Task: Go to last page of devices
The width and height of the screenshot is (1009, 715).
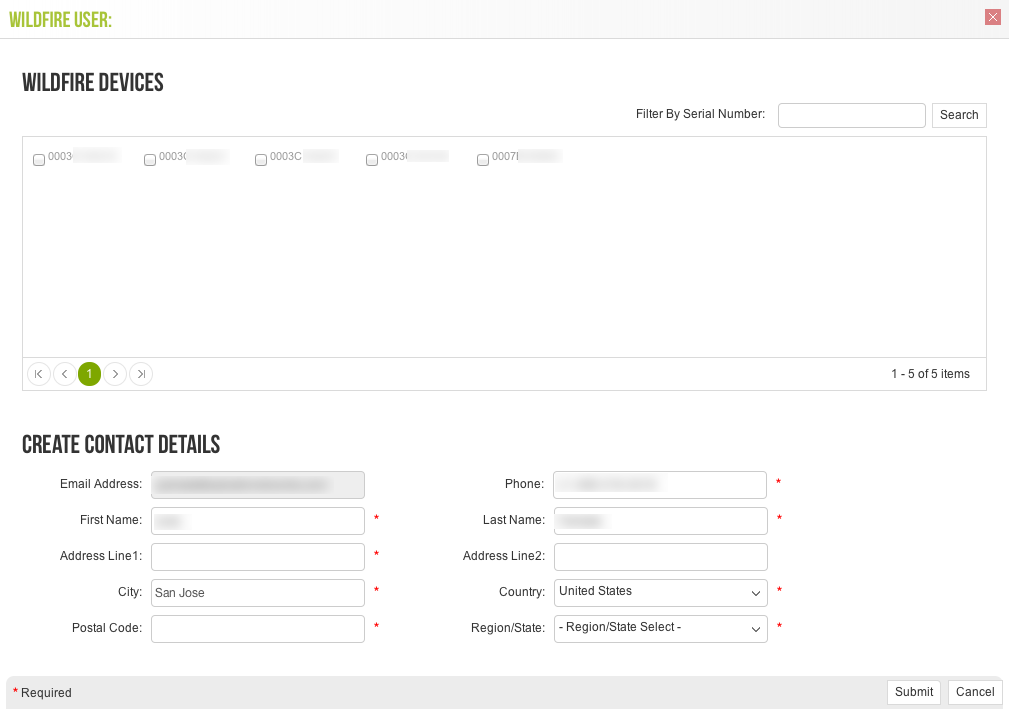Action: (141, 374)
